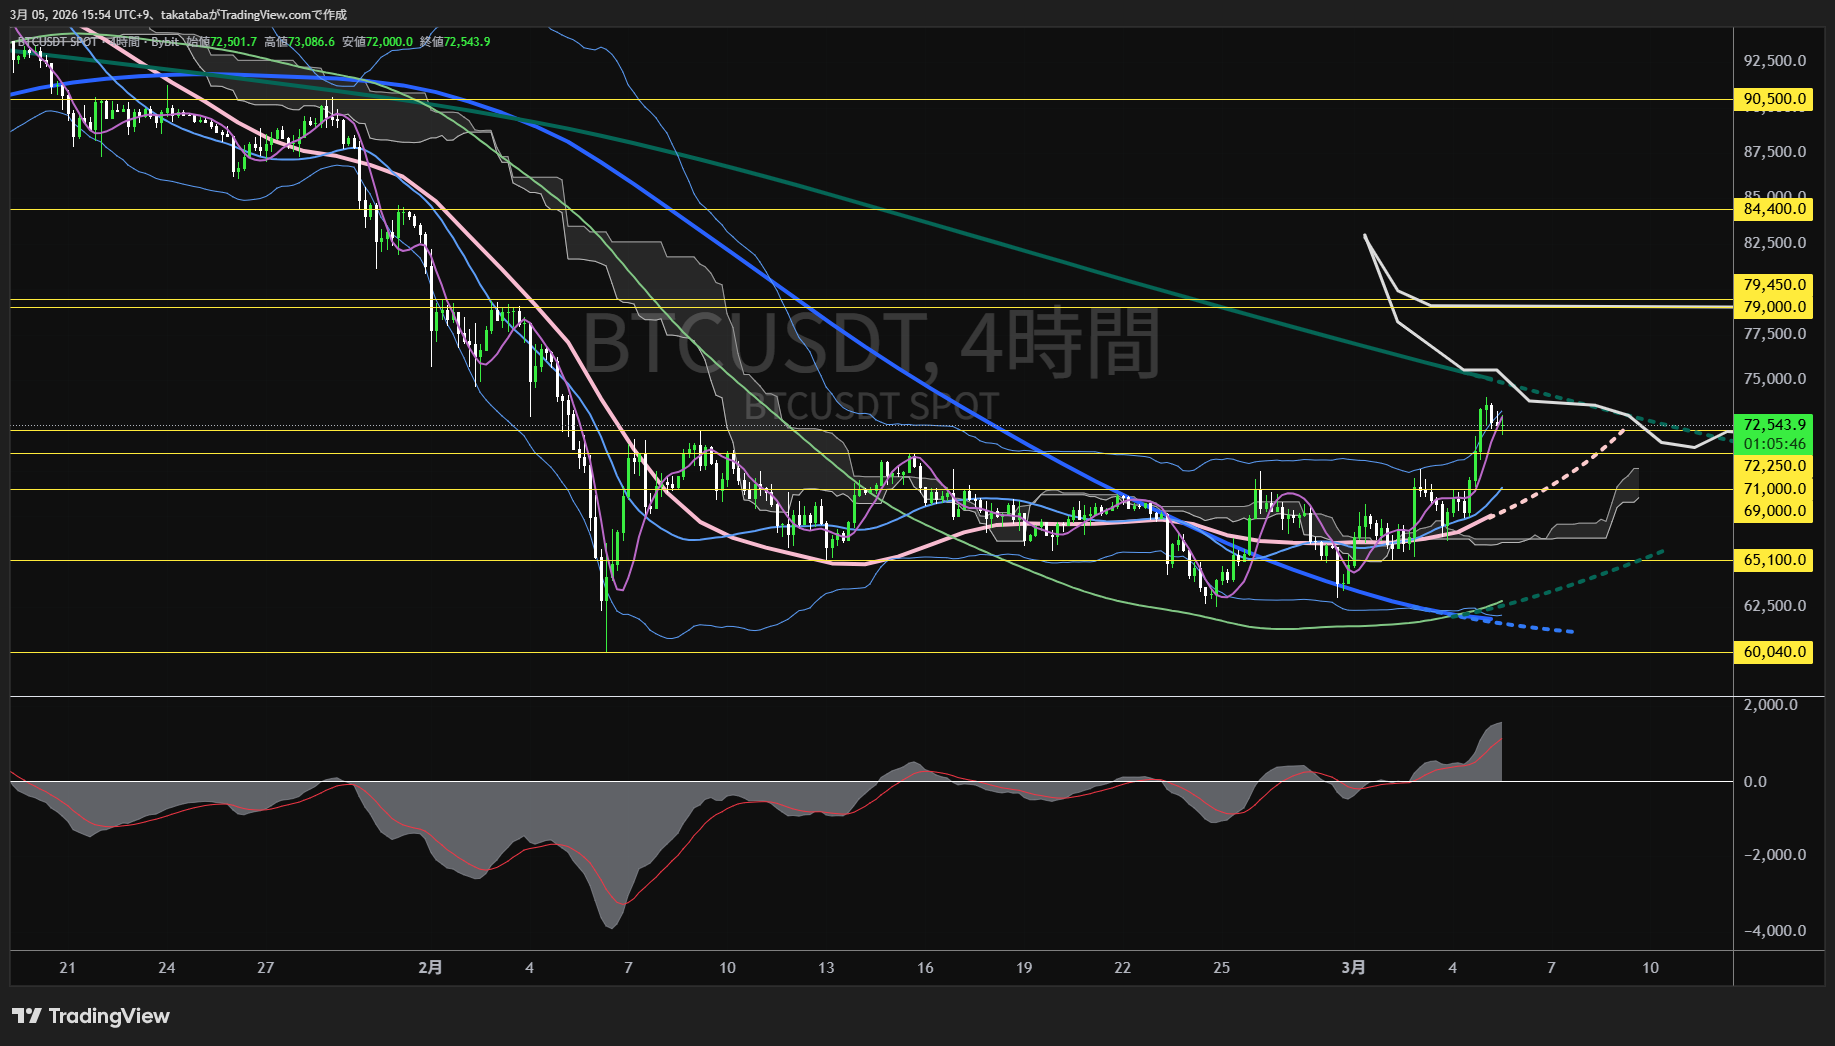Click the TradingView logo icon

(27, 1016)
